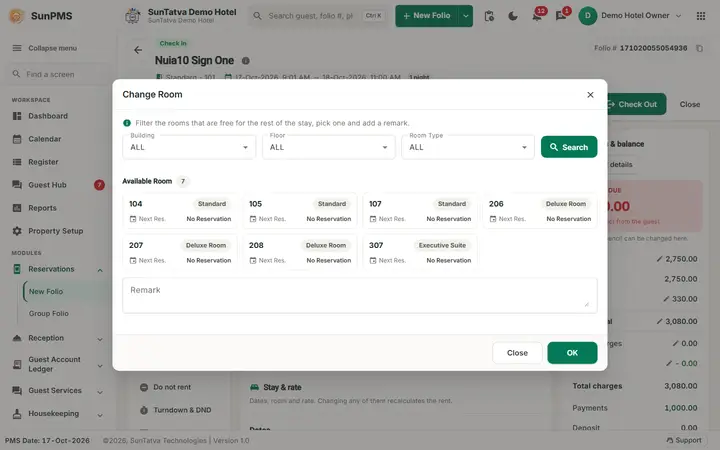Click the search magnifier icon in top bar
This screenshot has width=720, height=450.
click(x=258, y=16)
